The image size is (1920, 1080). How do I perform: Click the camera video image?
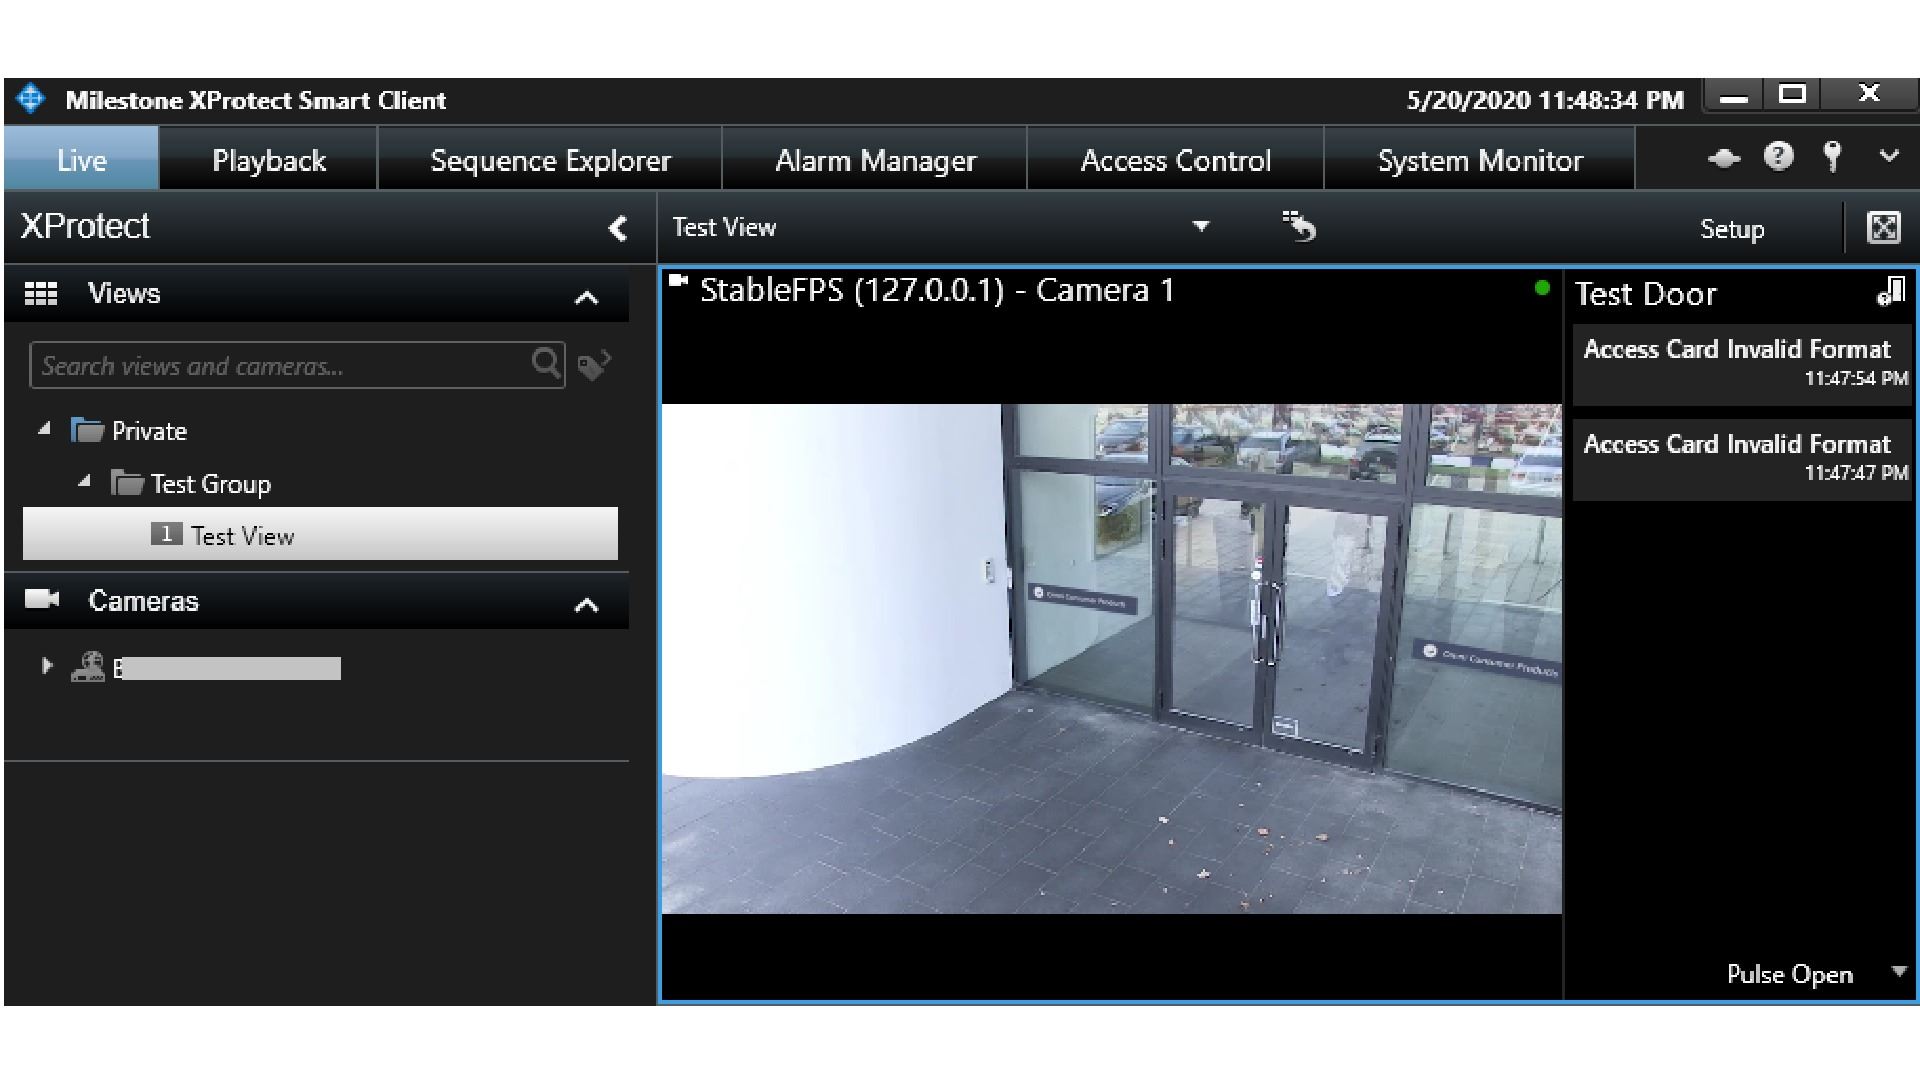click(x=1112, y=658)
